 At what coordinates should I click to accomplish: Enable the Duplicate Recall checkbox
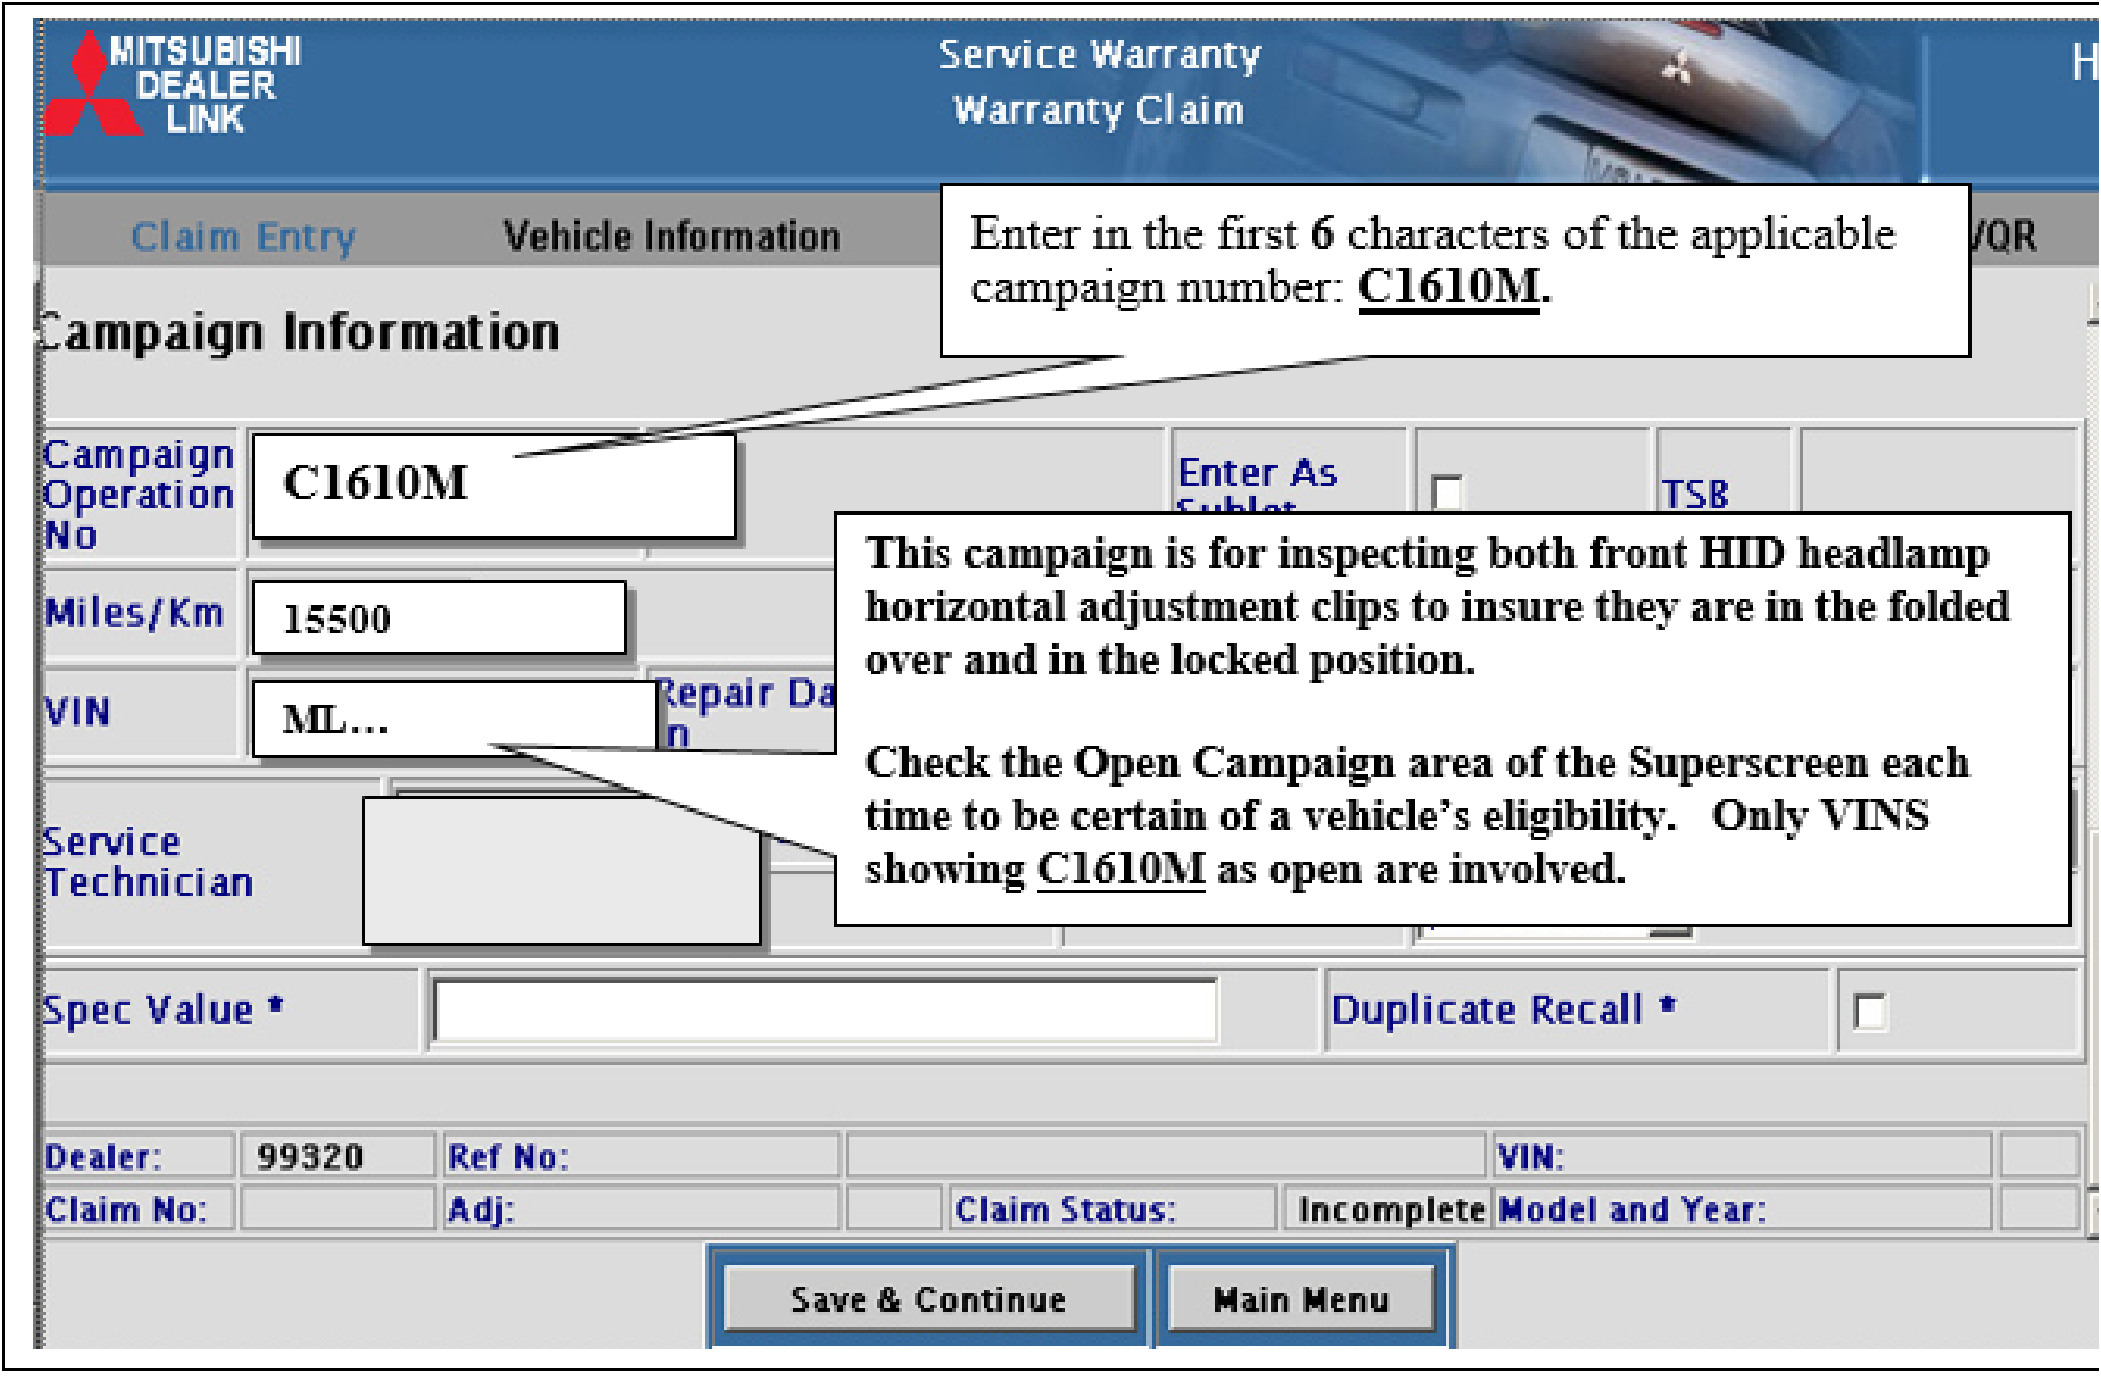(x=1869, y=1011)
